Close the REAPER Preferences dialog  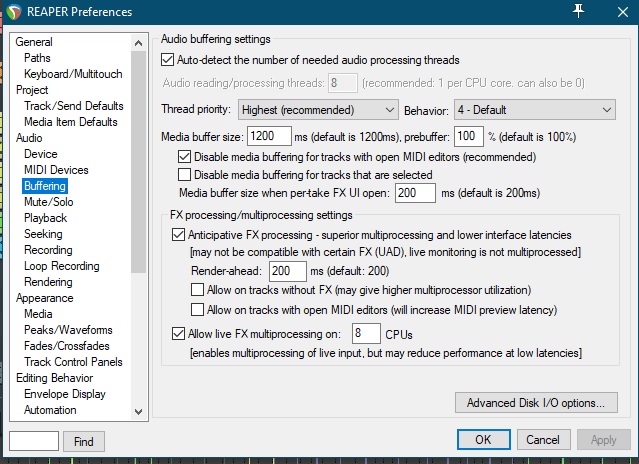click(623, 12)
